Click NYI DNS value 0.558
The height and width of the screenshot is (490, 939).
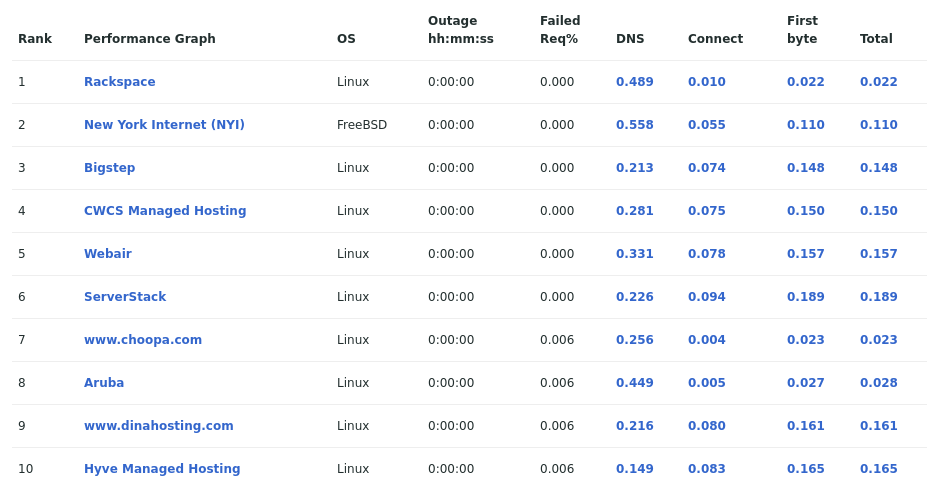pyautogui.click(x=635, y=125)
